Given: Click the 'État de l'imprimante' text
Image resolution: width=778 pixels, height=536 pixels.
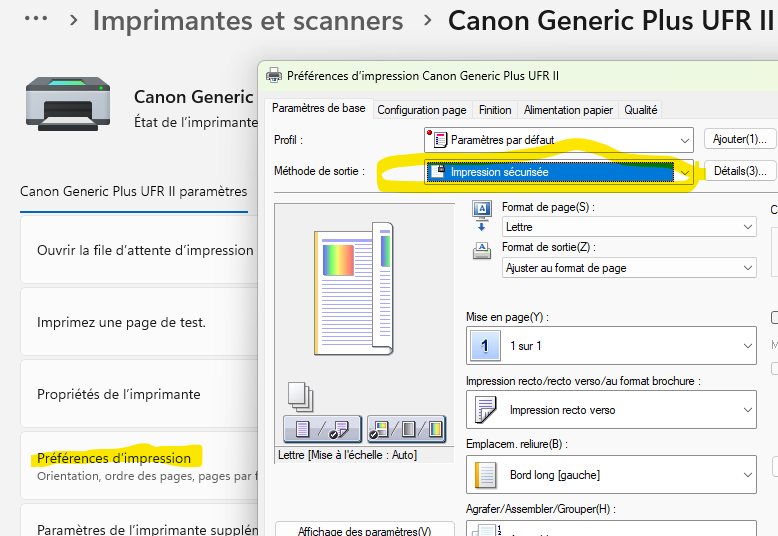Looking at the screenshot, I should pyautogui.click(x=196, y=122).
